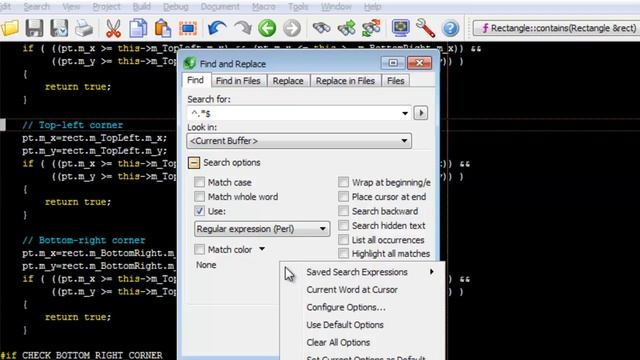The image size is (640, 360).
Task: Open Match color dropdown arrow
Action: point(262,249)
